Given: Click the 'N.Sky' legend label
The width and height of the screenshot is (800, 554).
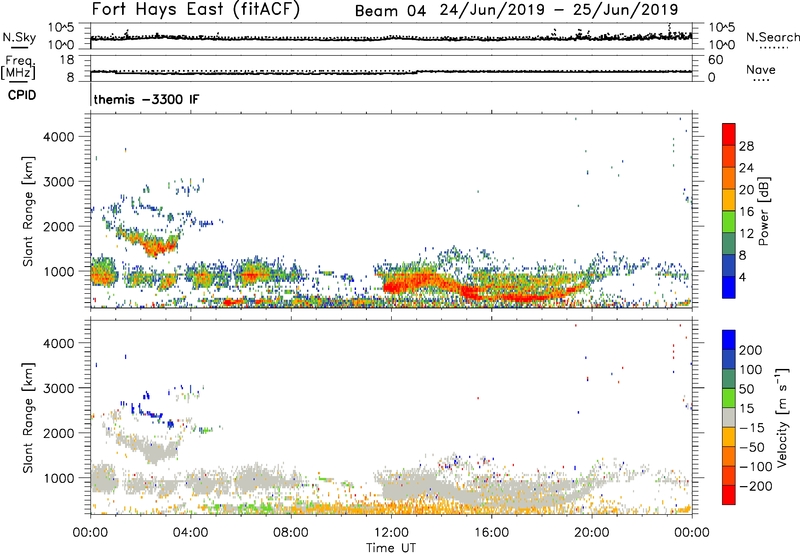Looking at the screenshot, I should coord(19,37).
